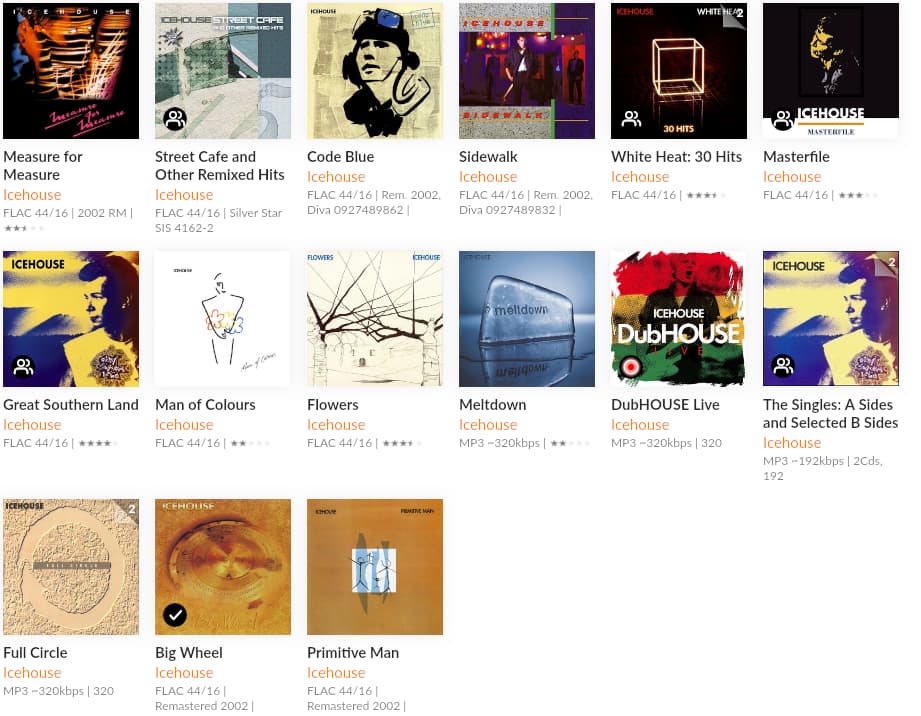Open the Man of Colours album cover

(223, 319)
